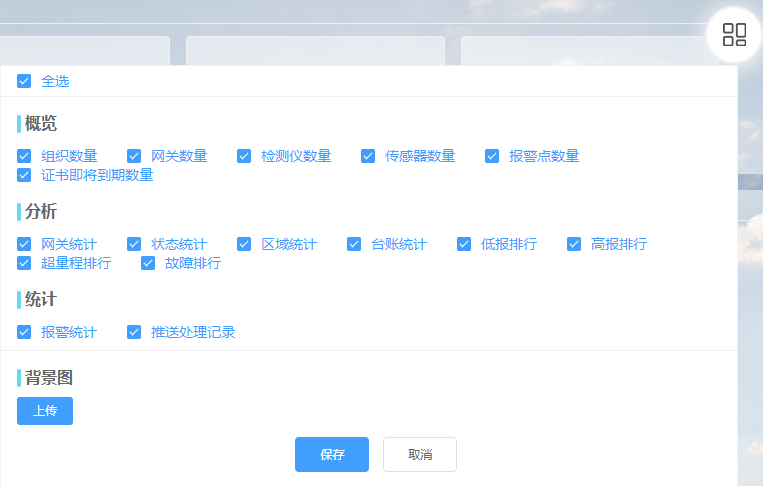
Task: Uncheck the 区域统计 option
Action: pyautogui.click(x=244, y=244)
